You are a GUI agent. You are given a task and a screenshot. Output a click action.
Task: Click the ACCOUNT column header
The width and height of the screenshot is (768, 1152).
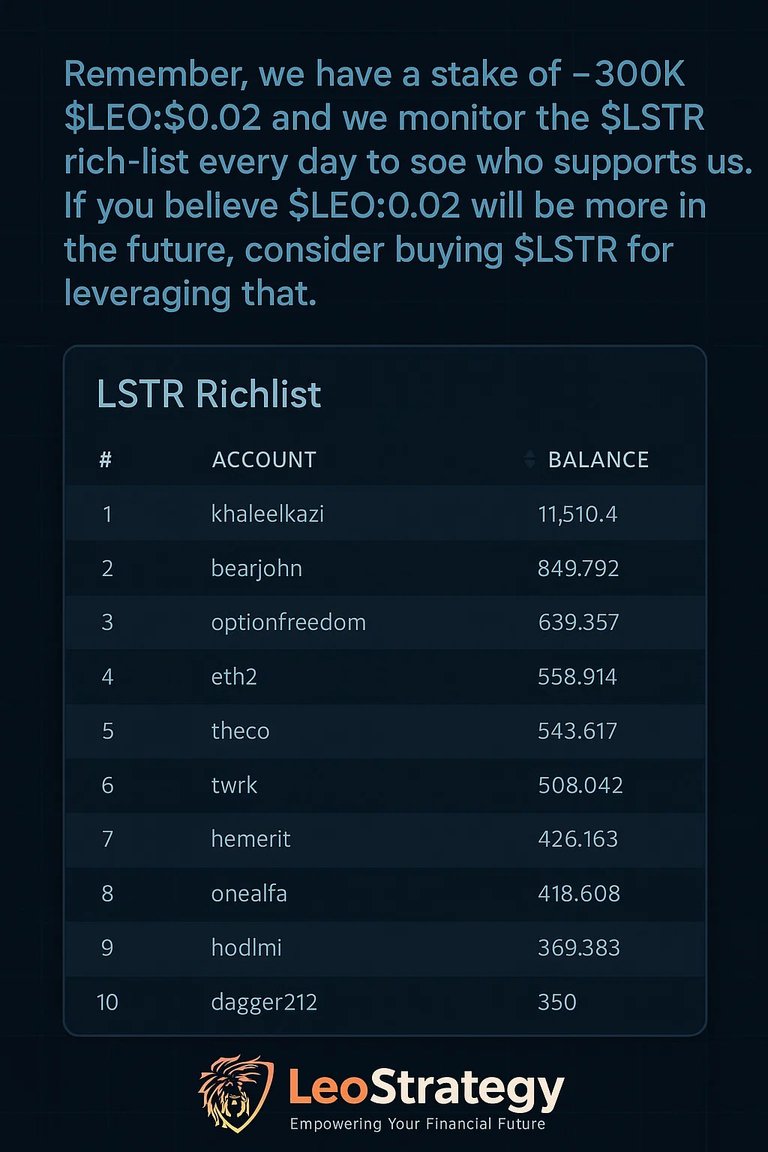[x=264, y=460]
